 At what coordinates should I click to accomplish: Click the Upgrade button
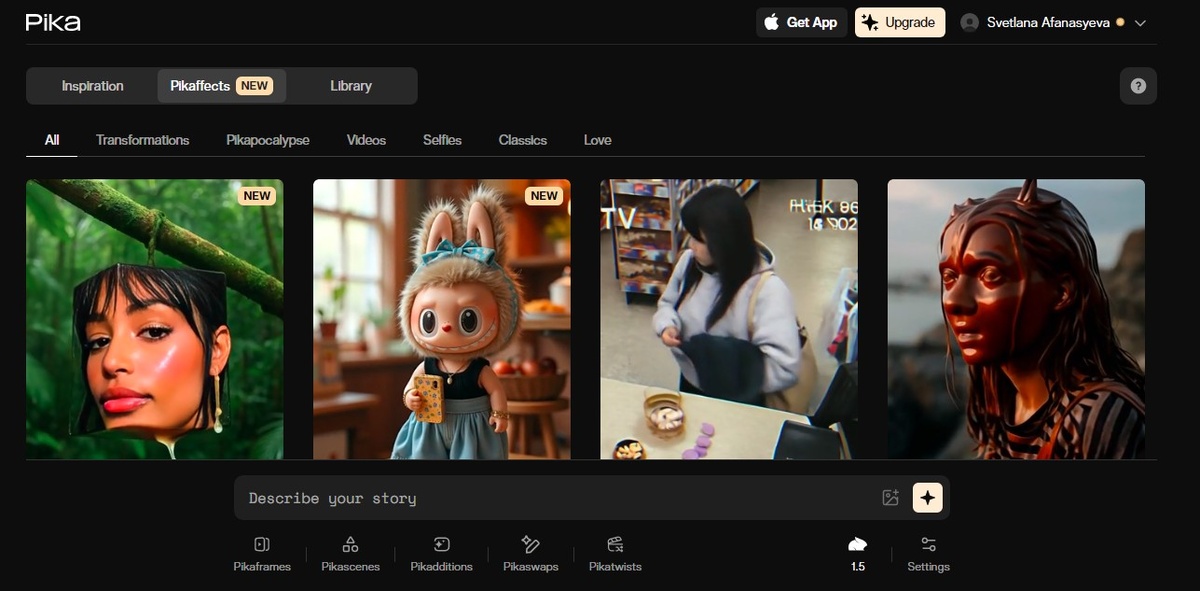pos(899,22)
